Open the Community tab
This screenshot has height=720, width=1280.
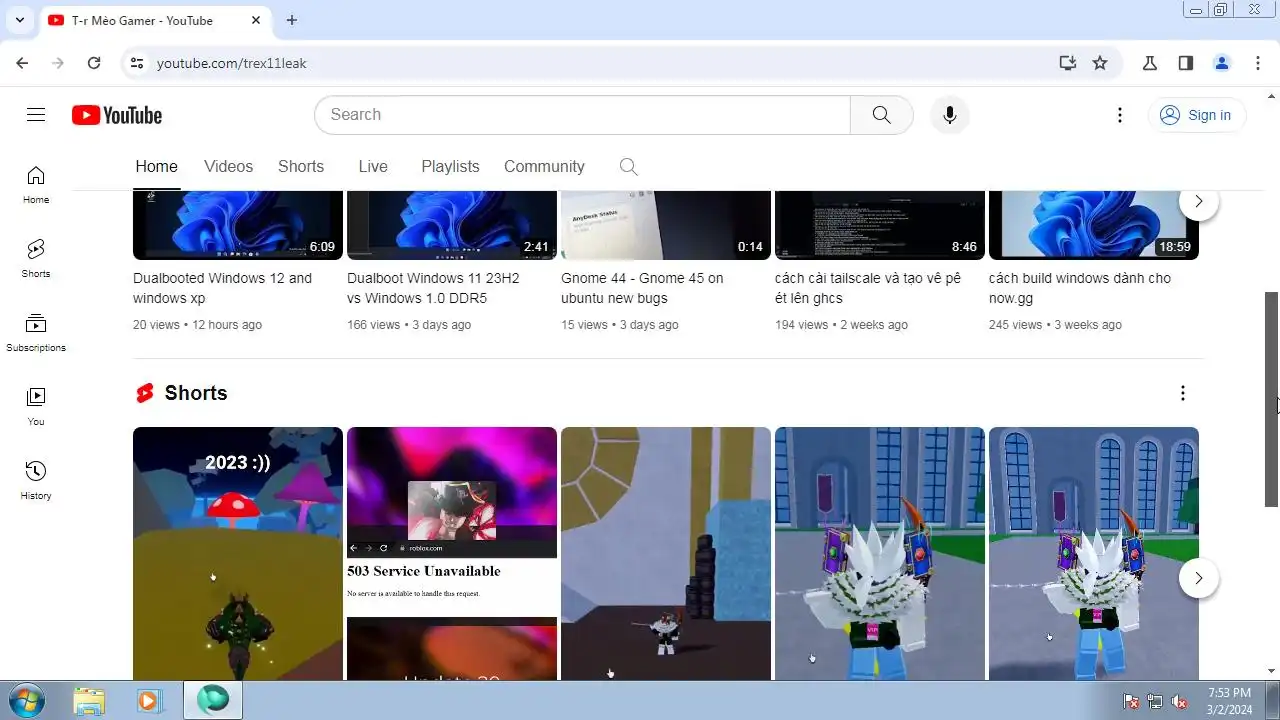click(x=544, y=167)
